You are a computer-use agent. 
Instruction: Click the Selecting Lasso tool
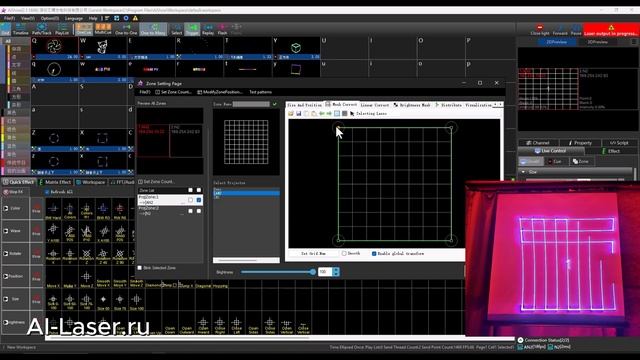pyautogui.click(x=368, y=113)
